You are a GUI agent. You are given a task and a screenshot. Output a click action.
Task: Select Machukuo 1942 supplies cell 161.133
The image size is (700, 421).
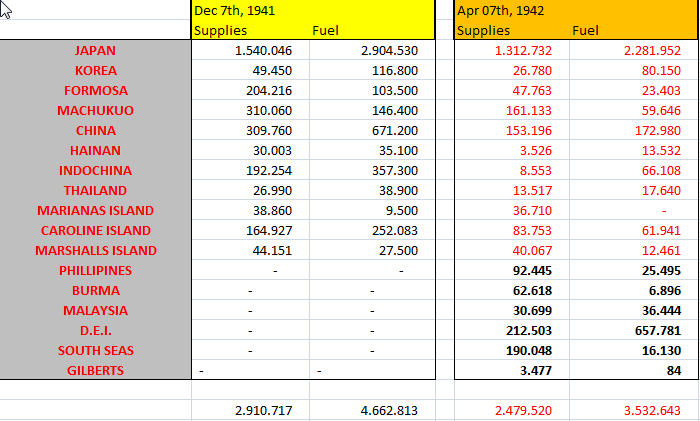[512, 111]
